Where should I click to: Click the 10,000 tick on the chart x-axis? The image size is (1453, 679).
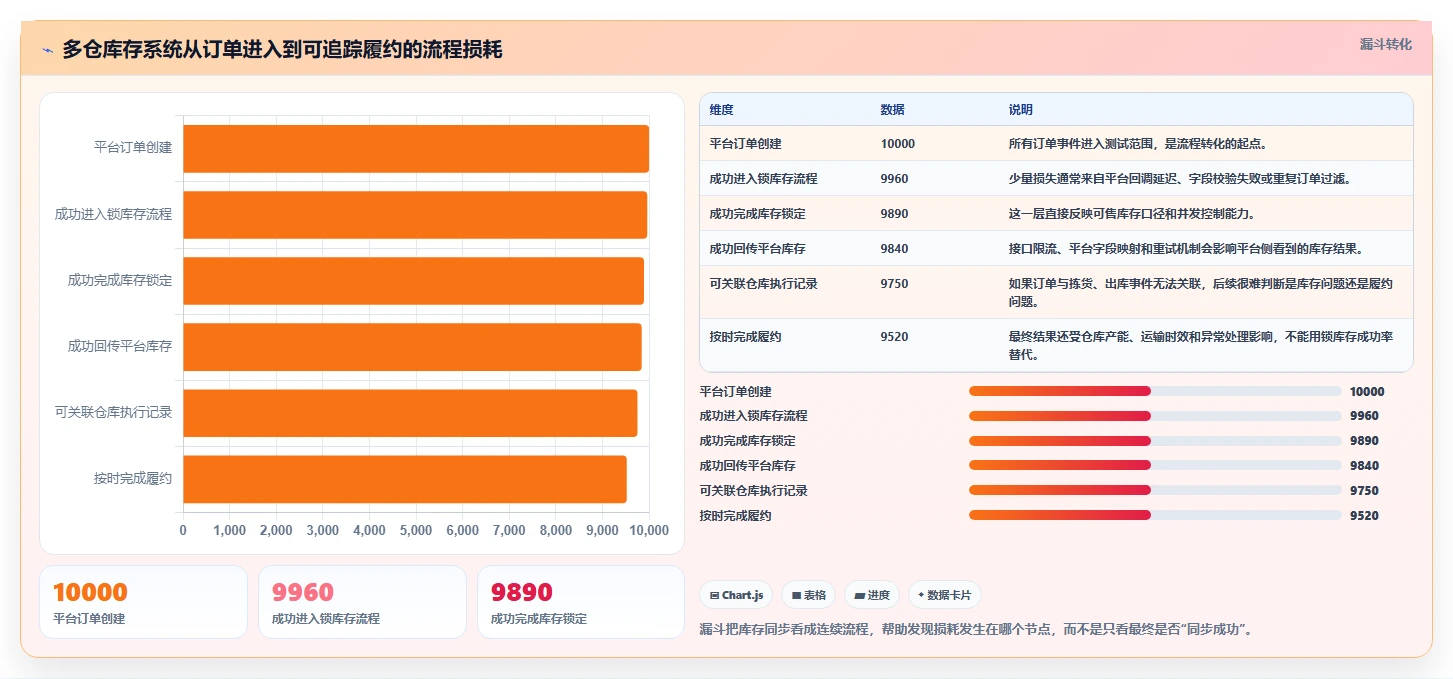tap(648, 531)
